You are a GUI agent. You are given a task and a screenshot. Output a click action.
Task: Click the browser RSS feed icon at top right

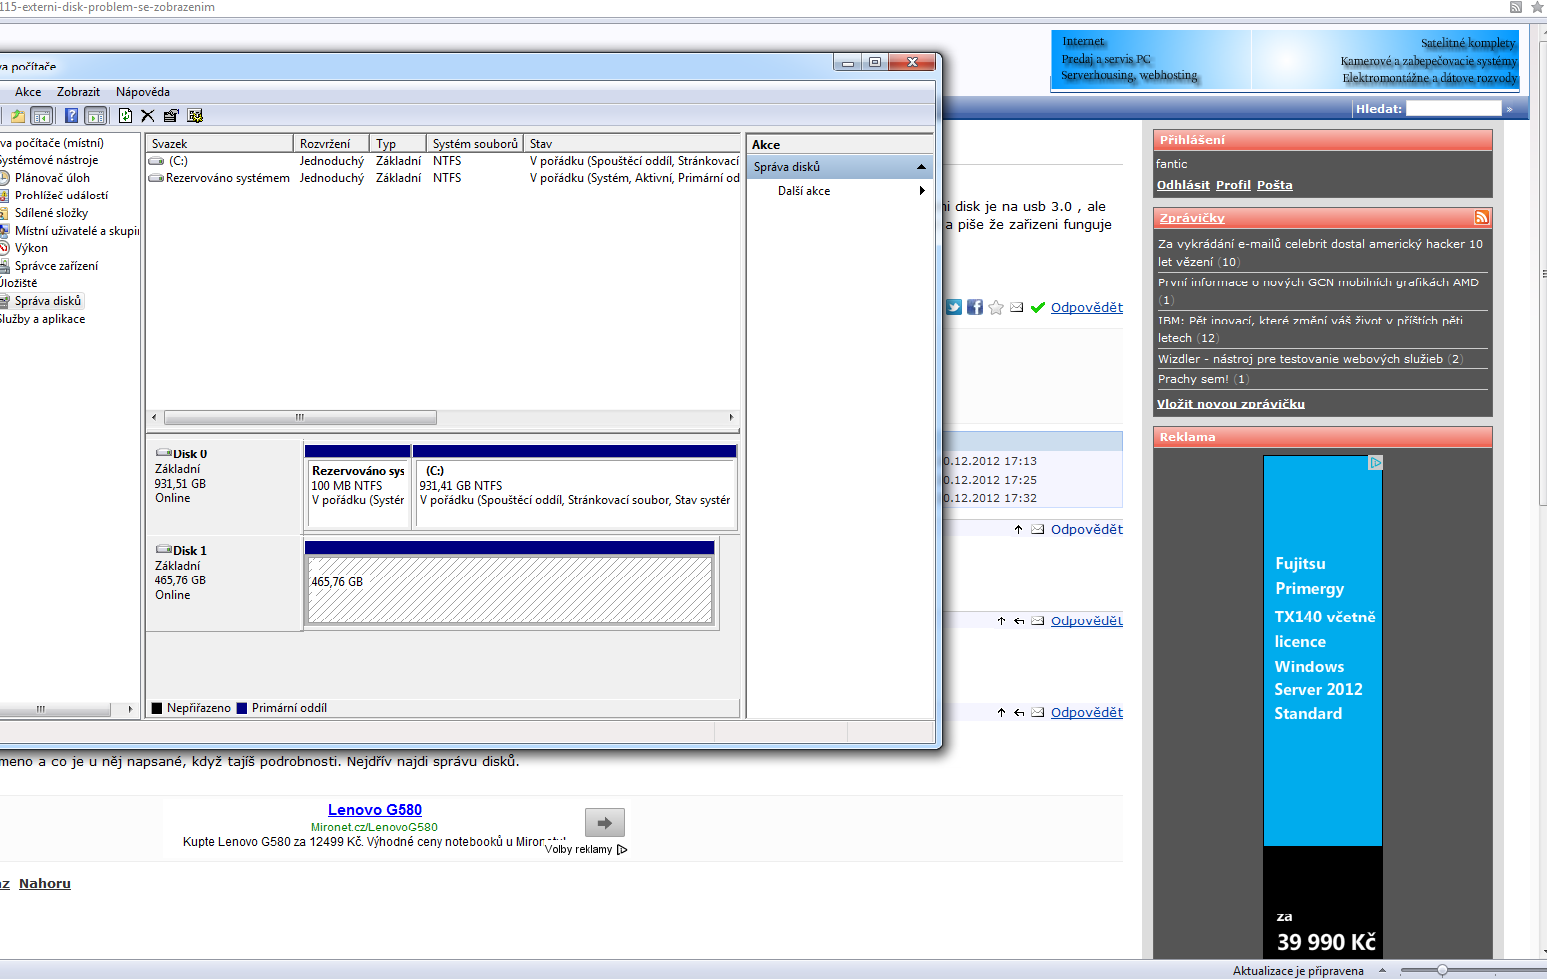coord(1516,7)
